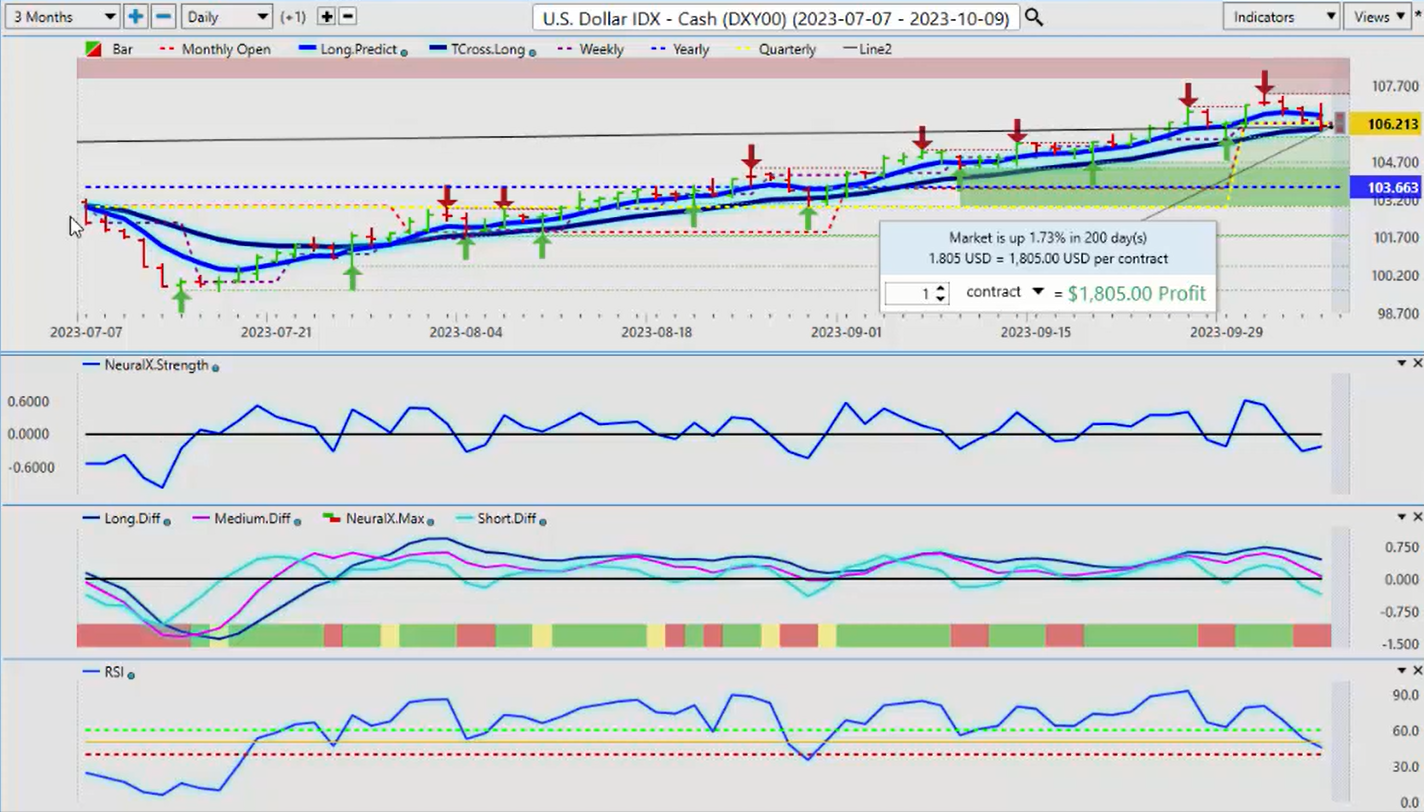Click the 106.213 yellow price label

click(x=1385, y=124)
